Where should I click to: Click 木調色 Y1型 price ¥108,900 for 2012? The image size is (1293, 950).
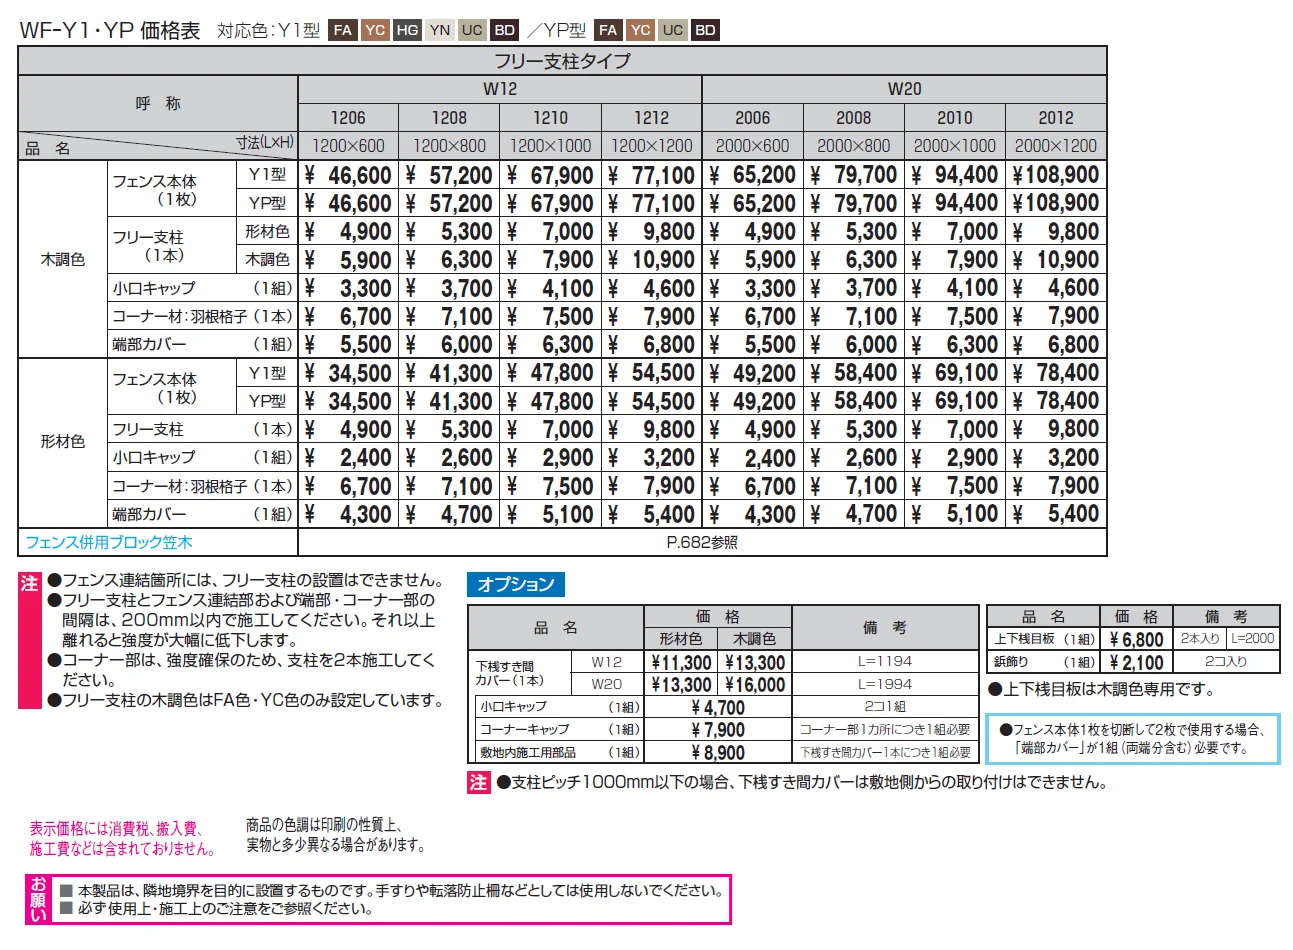[x=1056, y=175]
